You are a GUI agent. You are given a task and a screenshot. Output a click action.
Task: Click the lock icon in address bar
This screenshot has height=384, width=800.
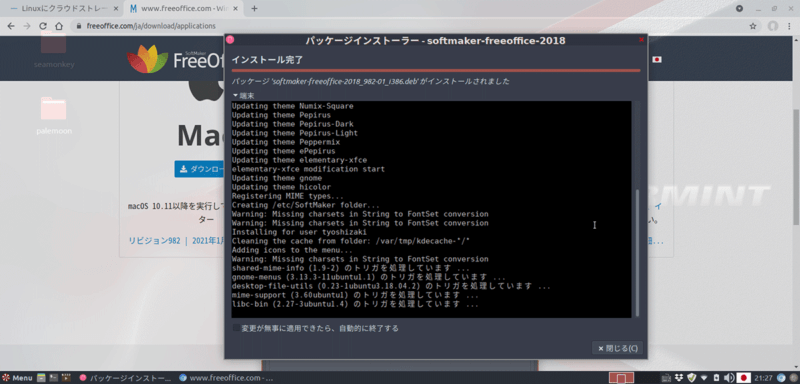(x=78, y=26)
